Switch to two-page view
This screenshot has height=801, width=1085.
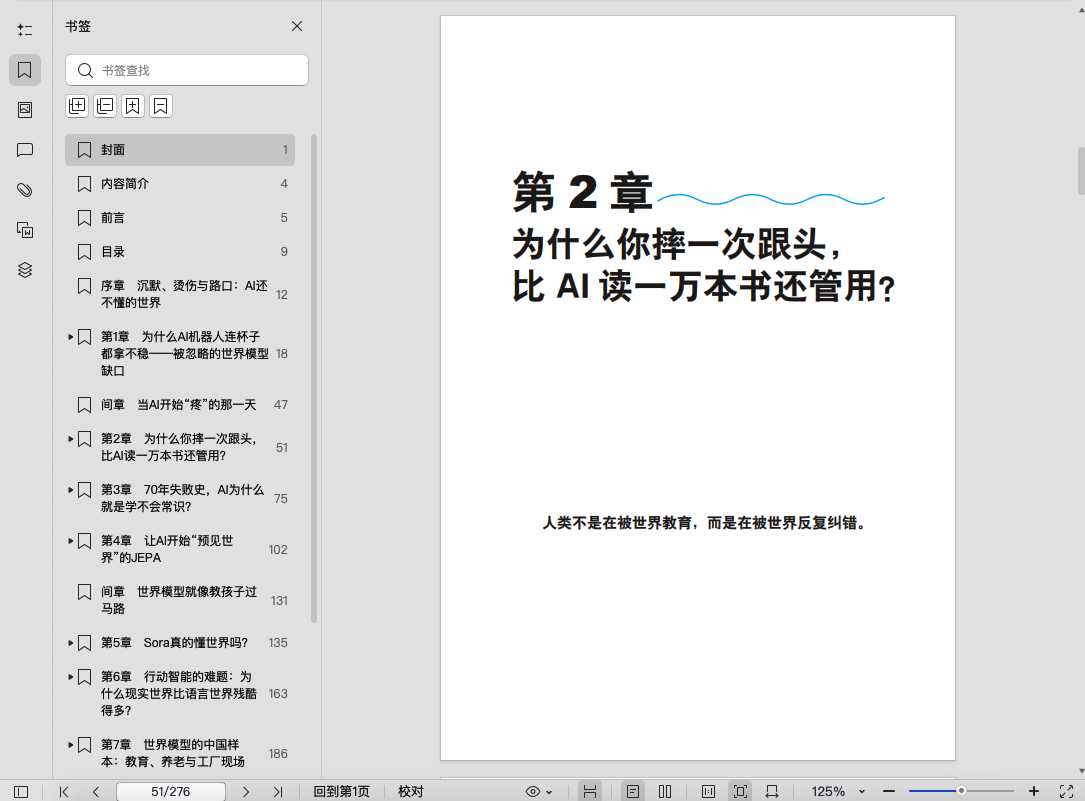[665, 791]
